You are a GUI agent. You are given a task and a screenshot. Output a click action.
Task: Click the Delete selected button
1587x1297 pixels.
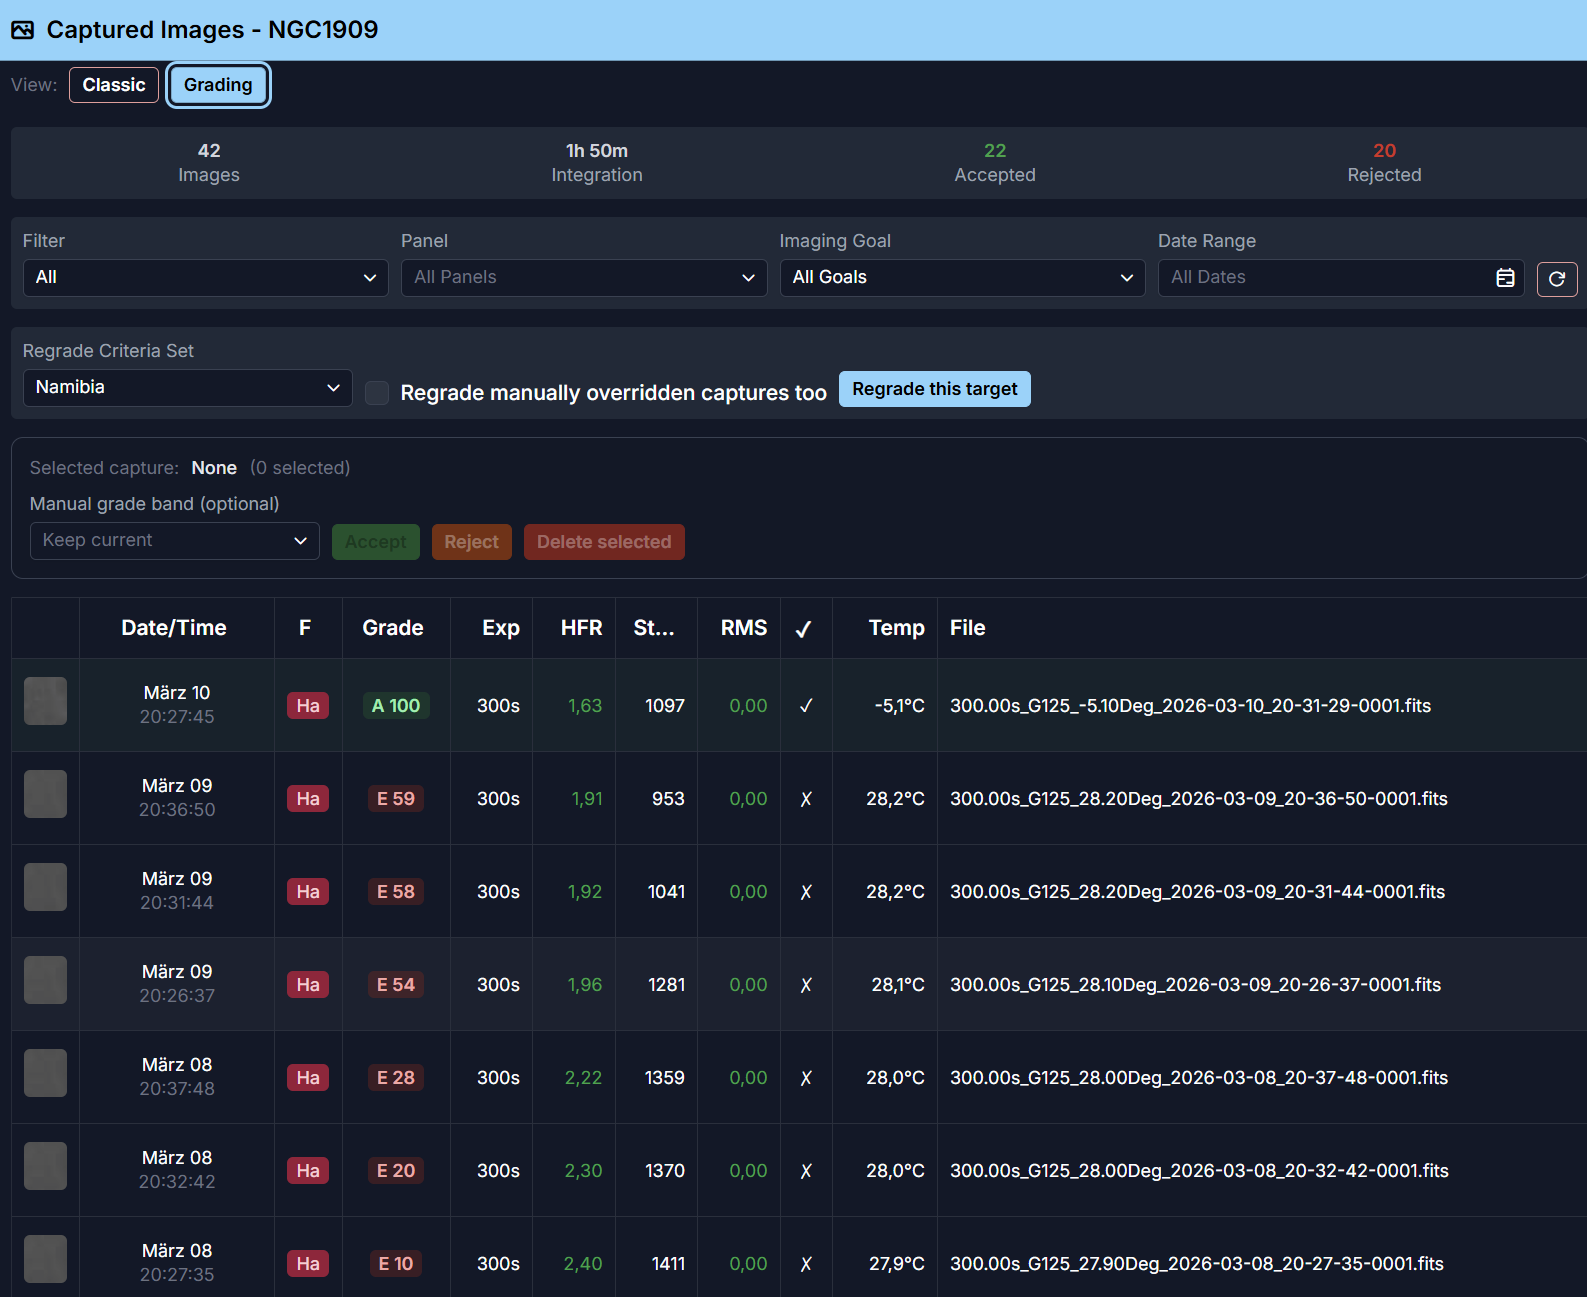(604, 542)
